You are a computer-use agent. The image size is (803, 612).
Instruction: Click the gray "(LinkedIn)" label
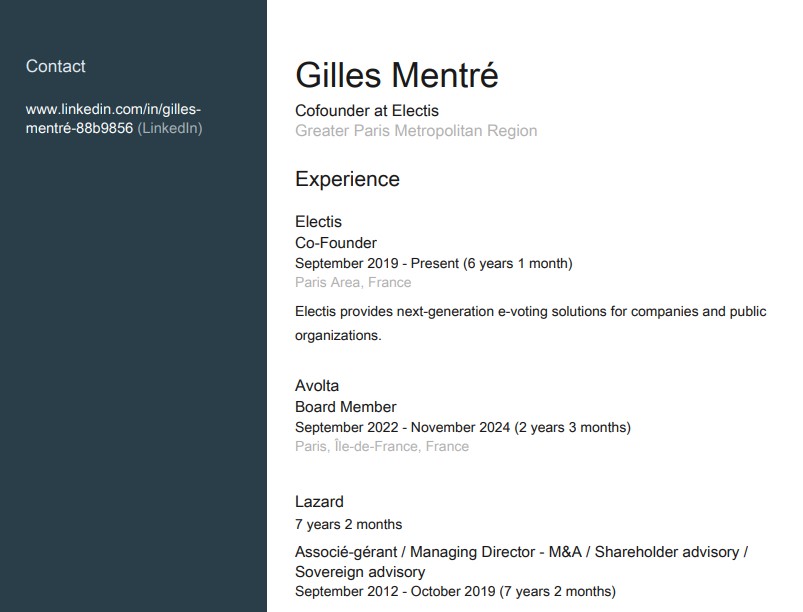(x=170, y=129)
